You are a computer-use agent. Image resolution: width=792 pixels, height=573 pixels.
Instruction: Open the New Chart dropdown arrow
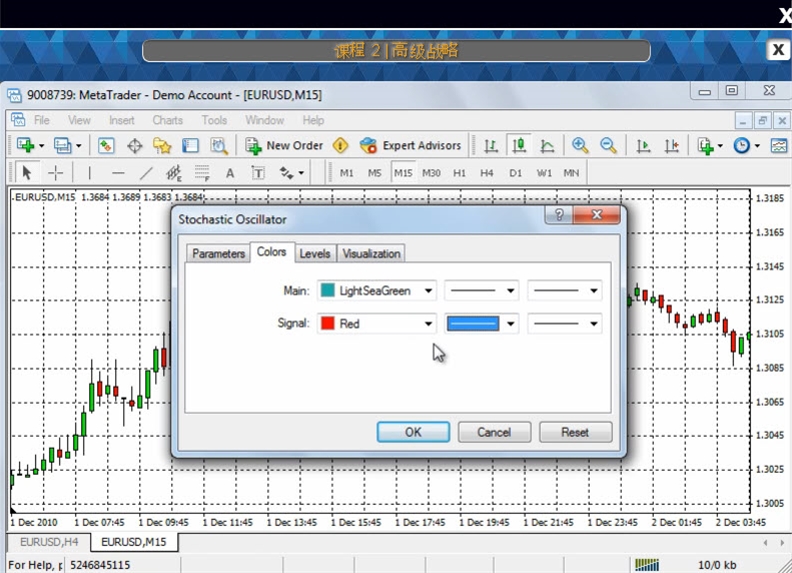[x=41, y=146]
